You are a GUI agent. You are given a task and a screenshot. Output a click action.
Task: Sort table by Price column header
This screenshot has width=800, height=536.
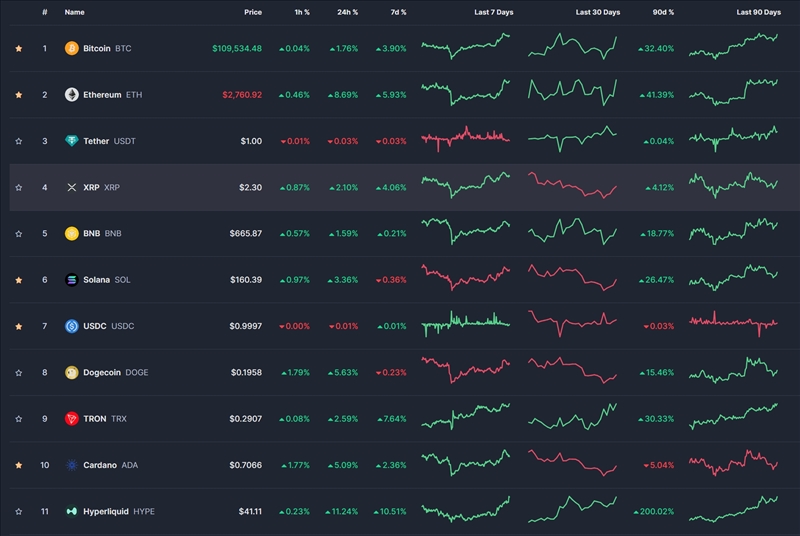click(252, 12)
